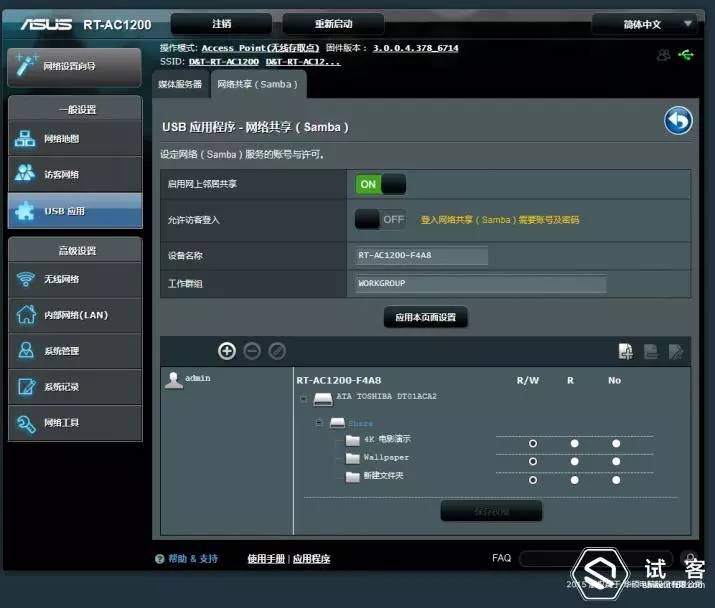Remove the selected user account
This screenshot has width=715, height=608.
[x=252, y=351]
